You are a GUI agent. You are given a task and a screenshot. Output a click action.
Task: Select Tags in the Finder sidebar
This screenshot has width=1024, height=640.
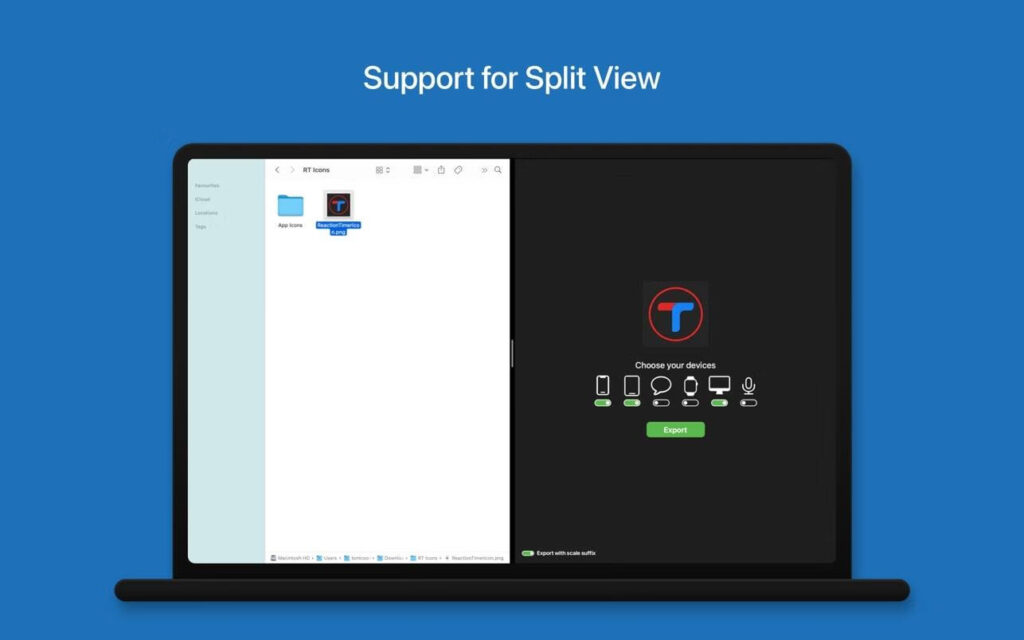[200, 227]
